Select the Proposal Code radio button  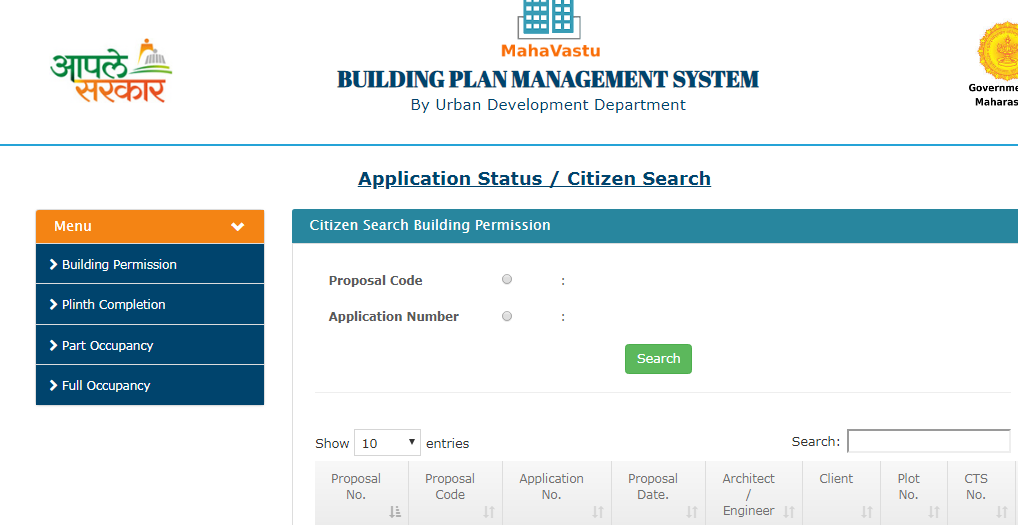(x=507, y=279)
